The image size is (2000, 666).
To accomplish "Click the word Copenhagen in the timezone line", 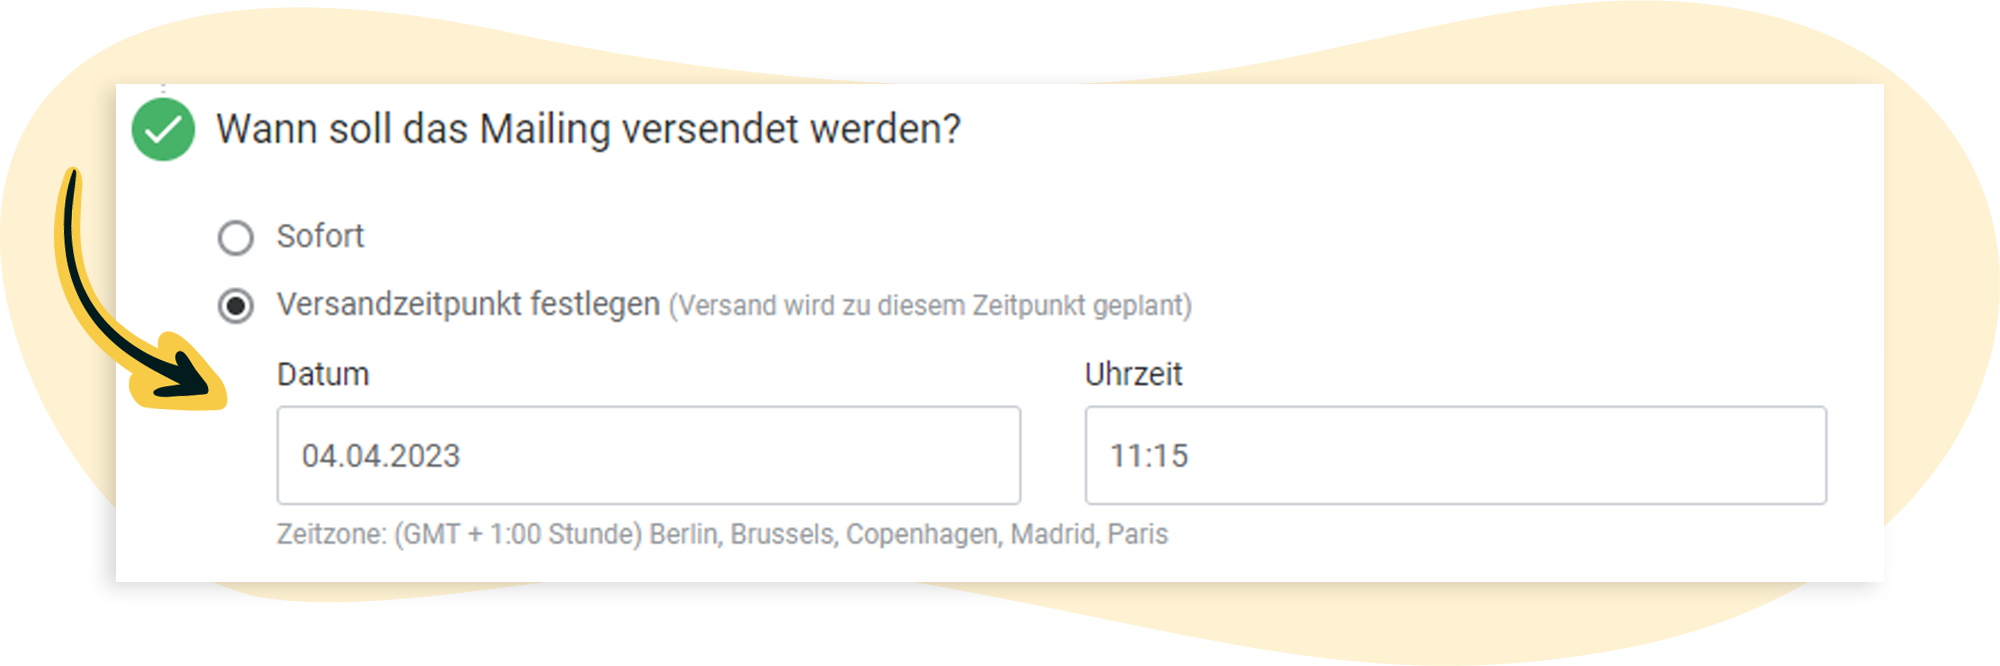I will (922, 534).
